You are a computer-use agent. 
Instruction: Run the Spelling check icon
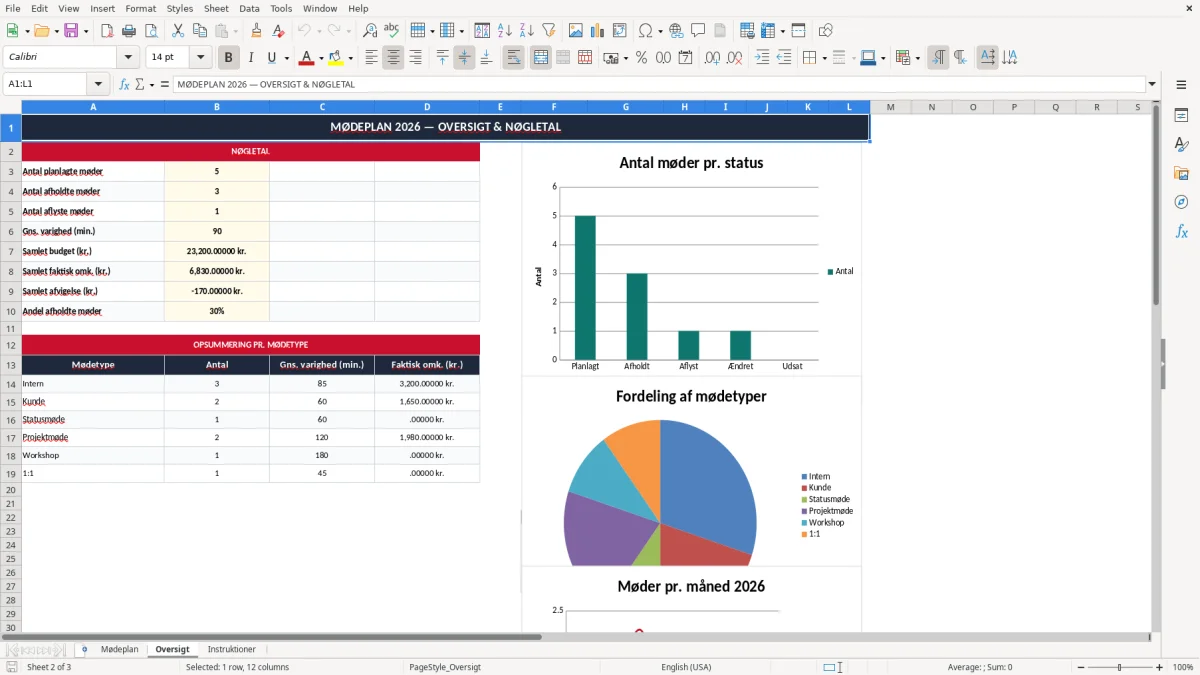[391, 31]
